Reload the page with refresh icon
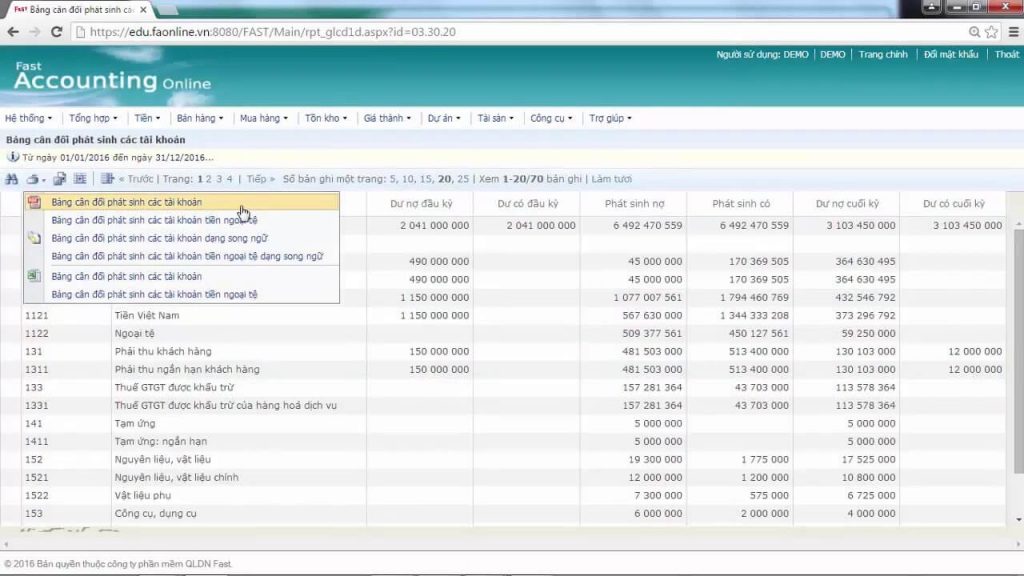 56,31
